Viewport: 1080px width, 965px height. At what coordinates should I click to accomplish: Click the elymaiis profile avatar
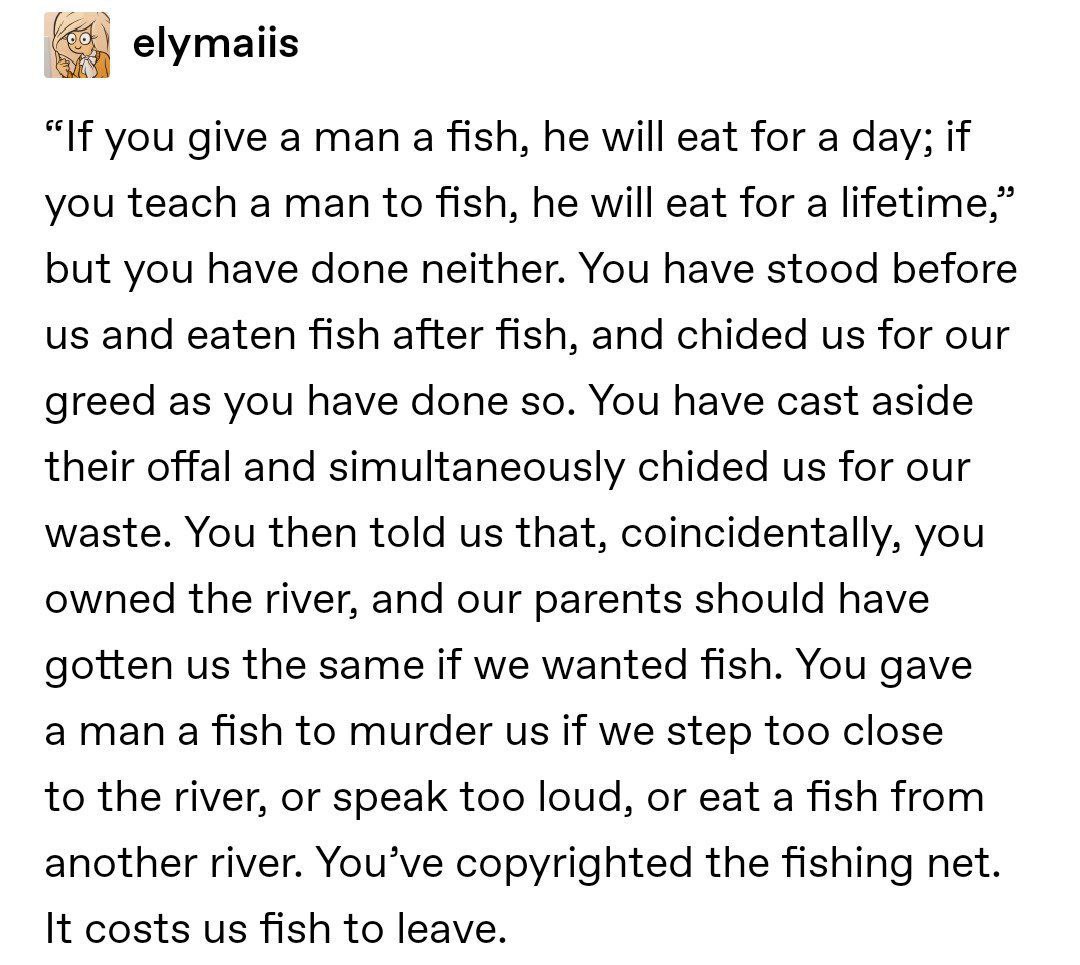[x=76, y=46]
